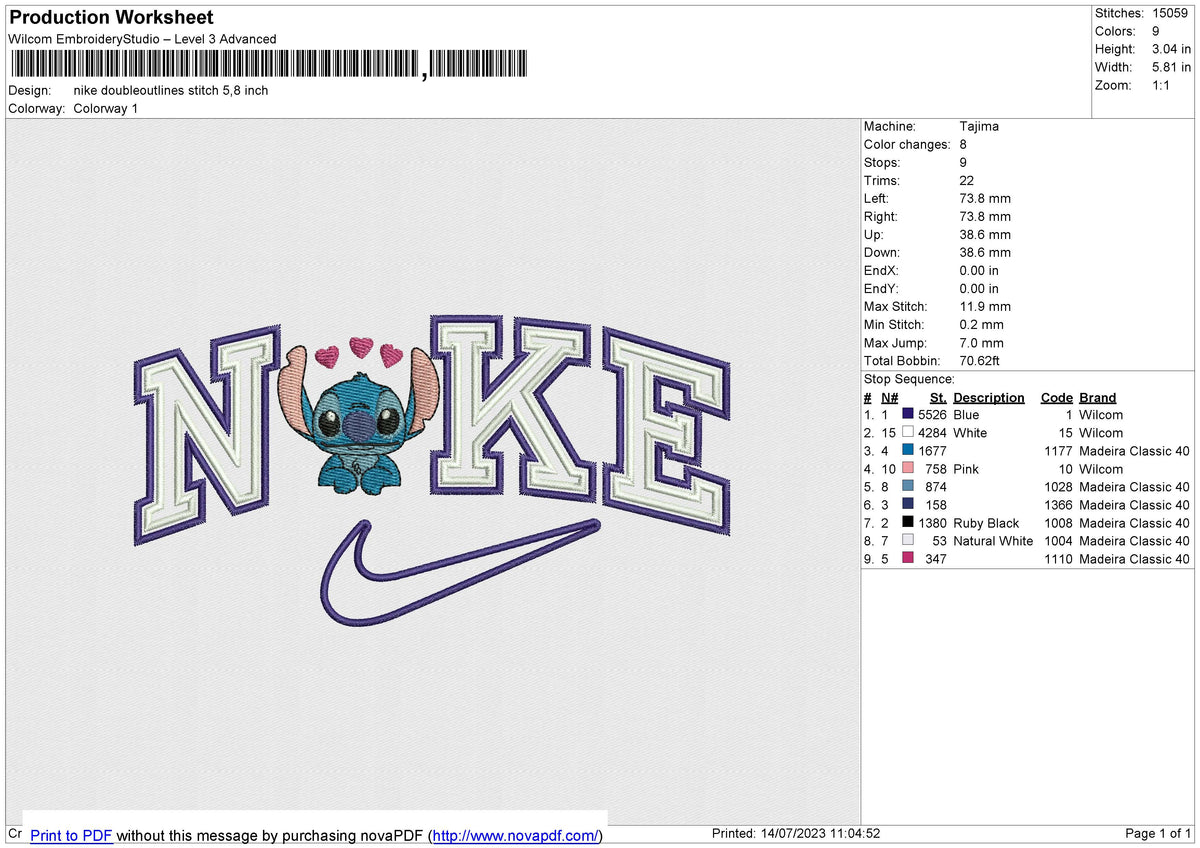Click the stop 9 magenta color swatch

click(x=908, y=558)
